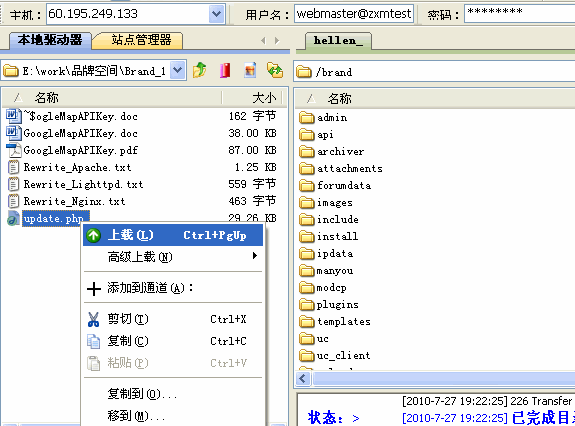
Task: Switch to the 站点管理器 tab
Action: 141,40
